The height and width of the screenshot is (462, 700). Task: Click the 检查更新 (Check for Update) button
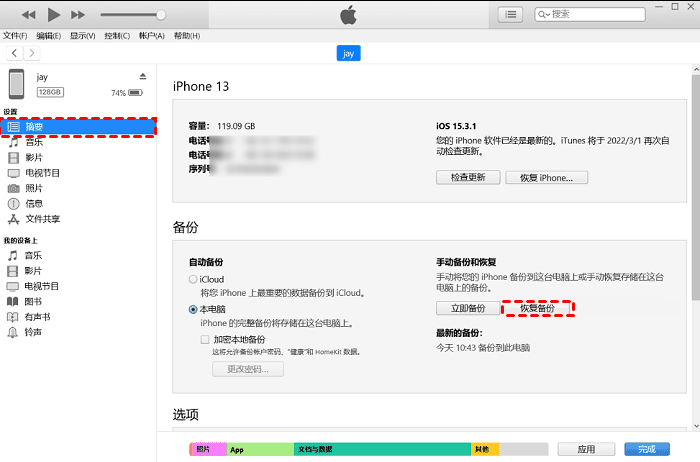coord(468,177)
